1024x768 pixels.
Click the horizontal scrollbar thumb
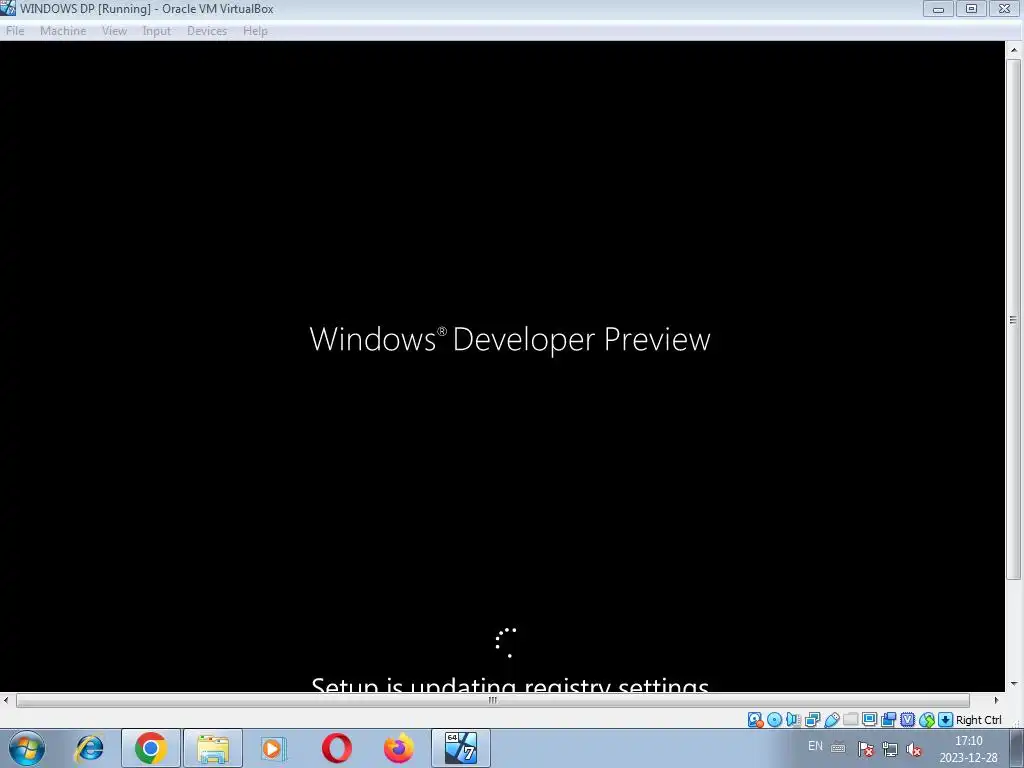[493, 700]
